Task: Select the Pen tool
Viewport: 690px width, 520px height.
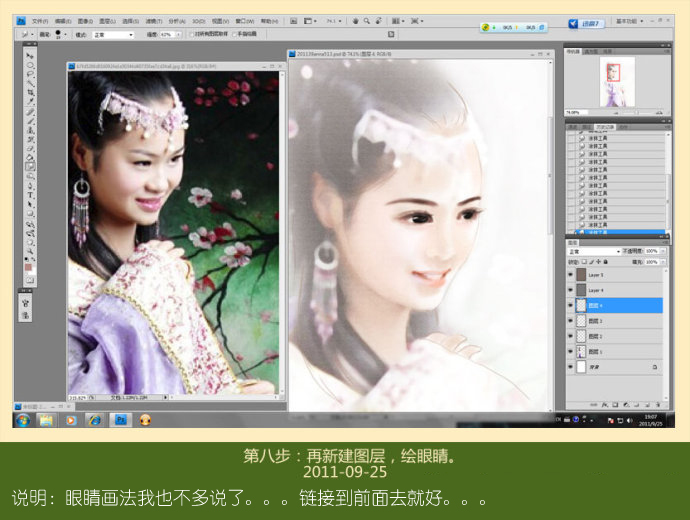Action: coord(30,187)
